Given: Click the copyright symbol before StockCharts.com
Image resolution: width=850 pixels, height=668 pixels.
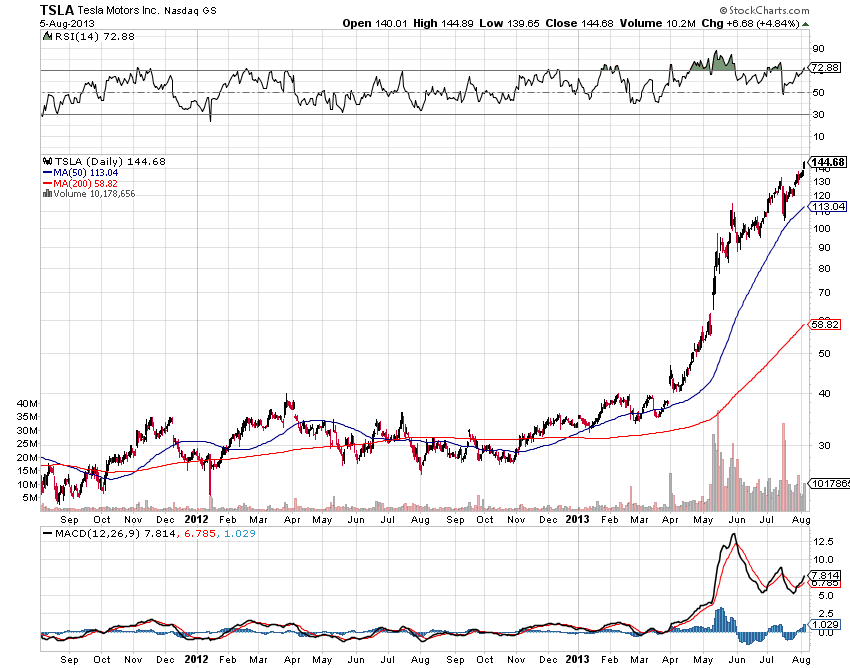Looking at the screenshot, I should click(724, 10).
